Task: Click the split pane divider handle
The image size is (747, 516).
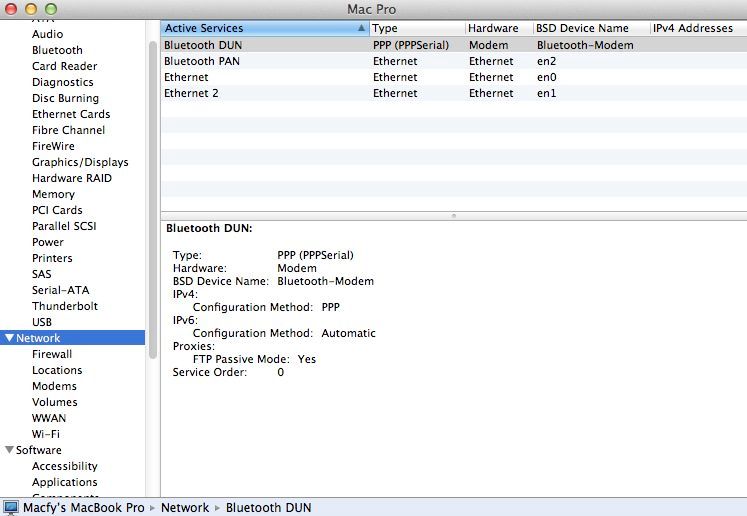Action: (454, 216)
